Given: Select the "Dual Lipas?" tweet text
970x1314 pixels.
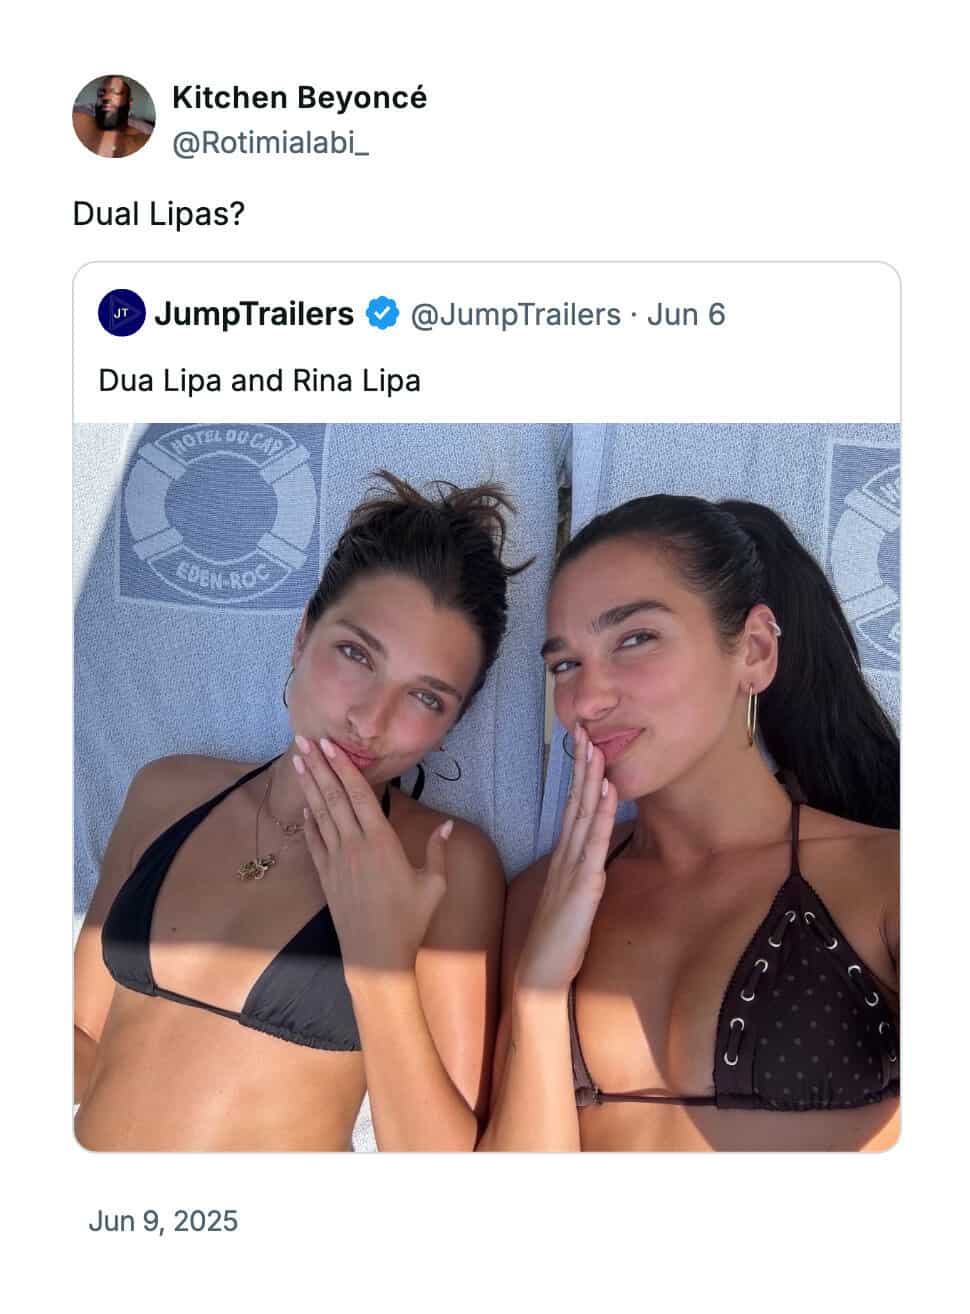Looking at the screenshot, I should [x=159, y=213].
